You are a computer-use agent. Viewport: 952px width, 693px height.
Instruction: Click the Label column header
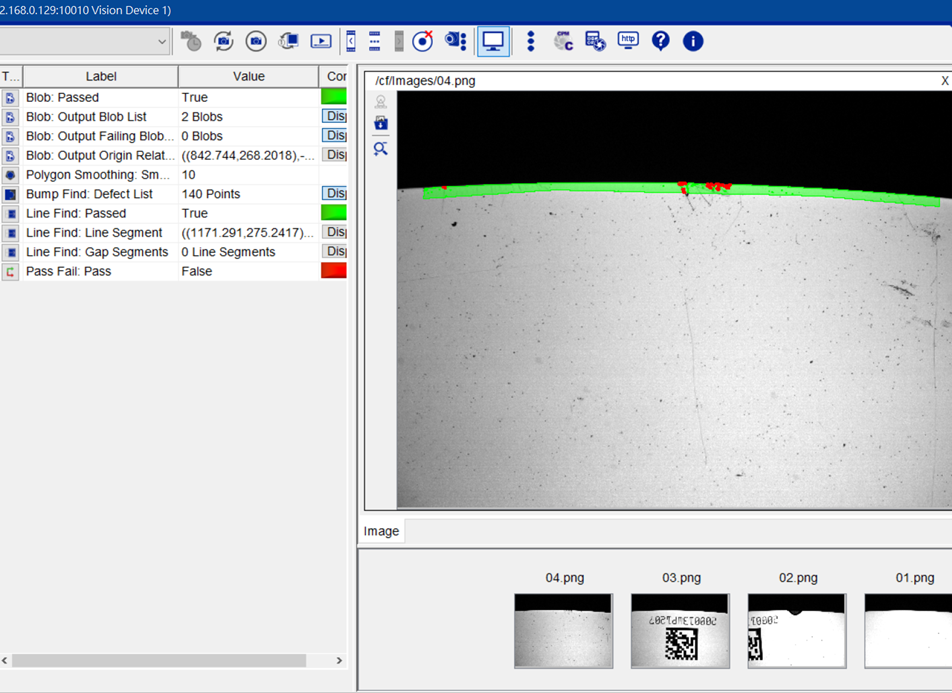101,77
